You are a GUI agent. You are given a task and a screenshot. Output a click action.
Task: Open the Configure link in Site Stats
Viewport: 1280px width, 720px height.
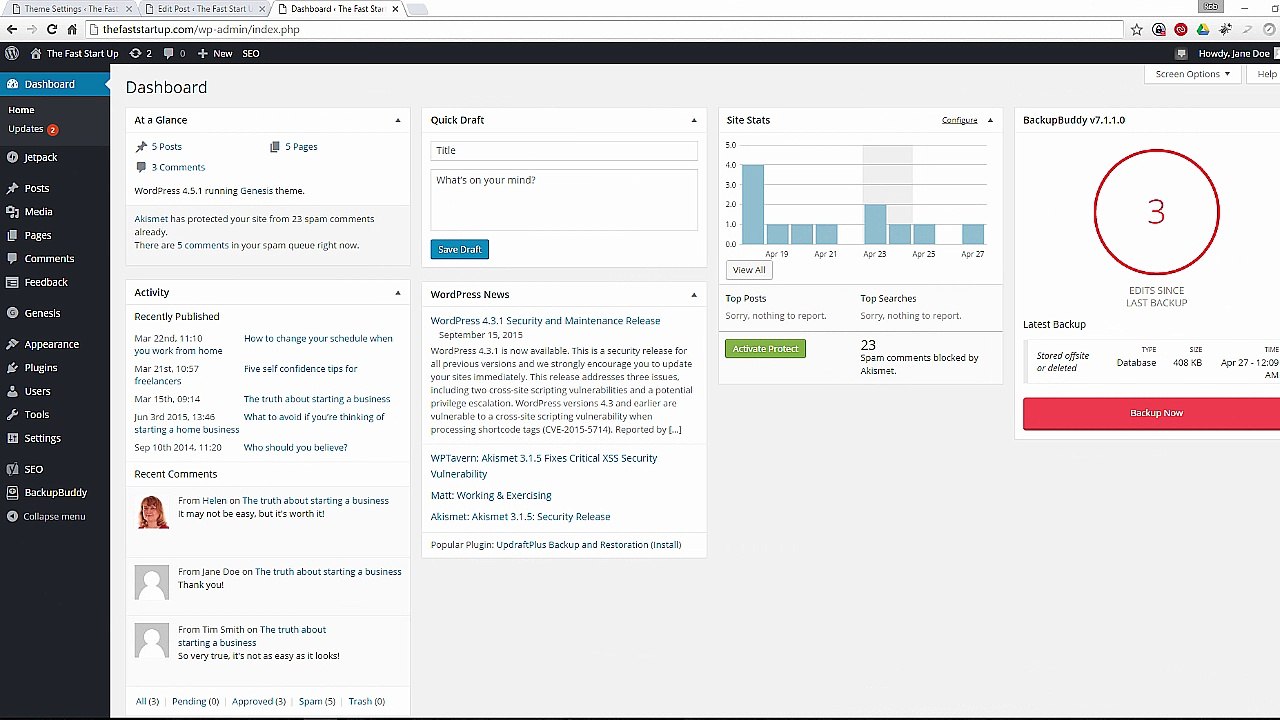click(x=959, y=120)
